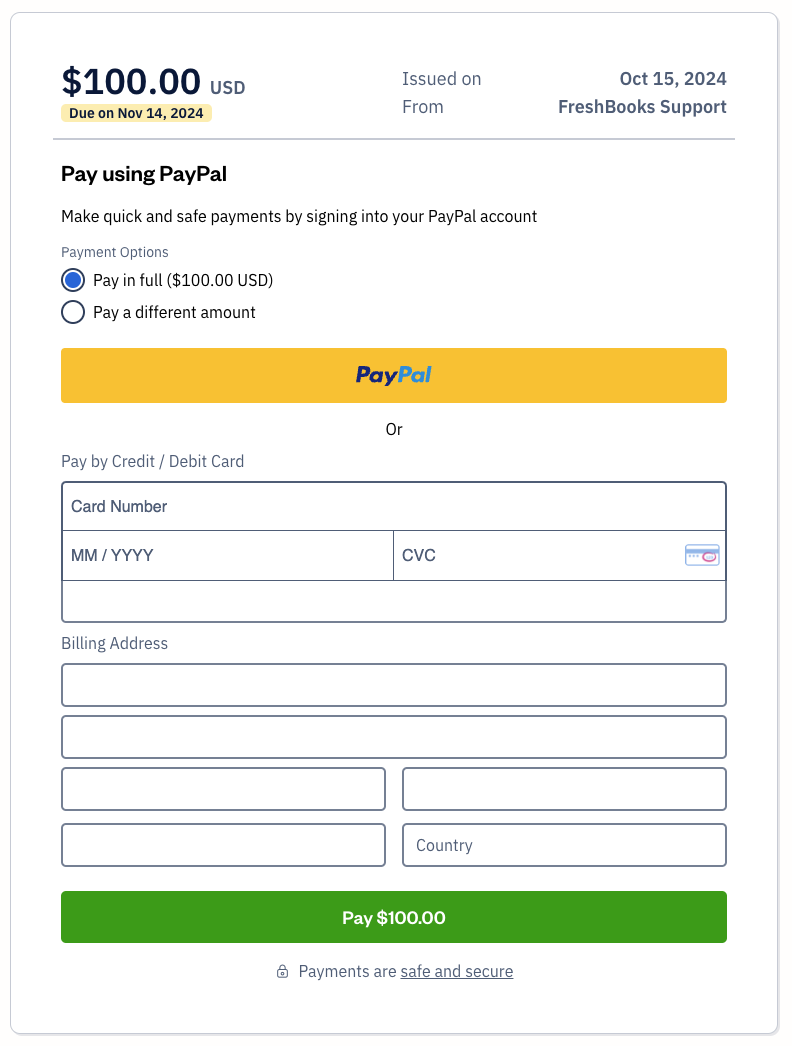Choose Pay a different amount option

[73, 312]
